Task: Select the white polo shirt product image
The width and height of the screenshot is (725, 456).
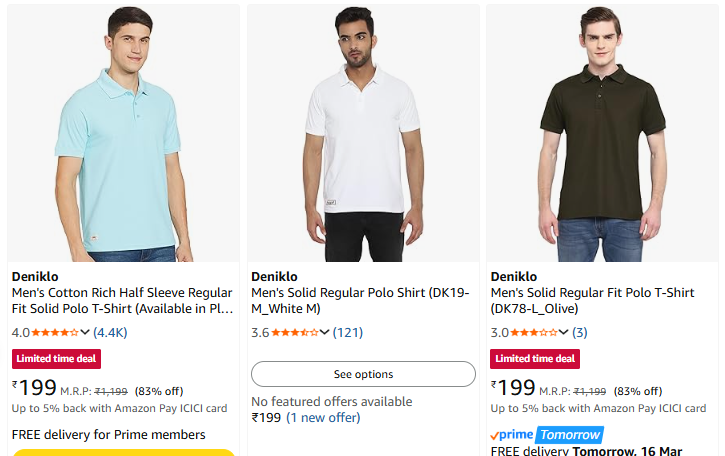Action: pos(362,133)
